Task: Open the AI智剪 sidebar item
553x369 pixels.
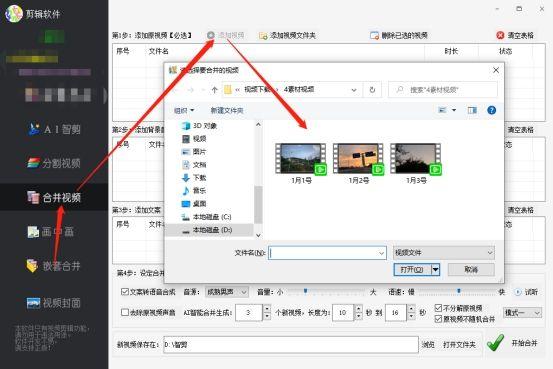Action: (54, 129)
